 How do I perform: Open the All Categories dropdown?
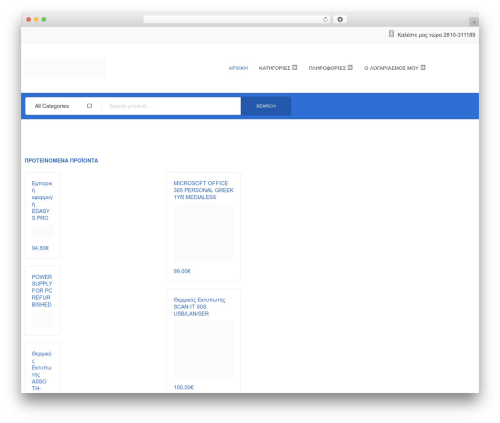tap(63, 106)
